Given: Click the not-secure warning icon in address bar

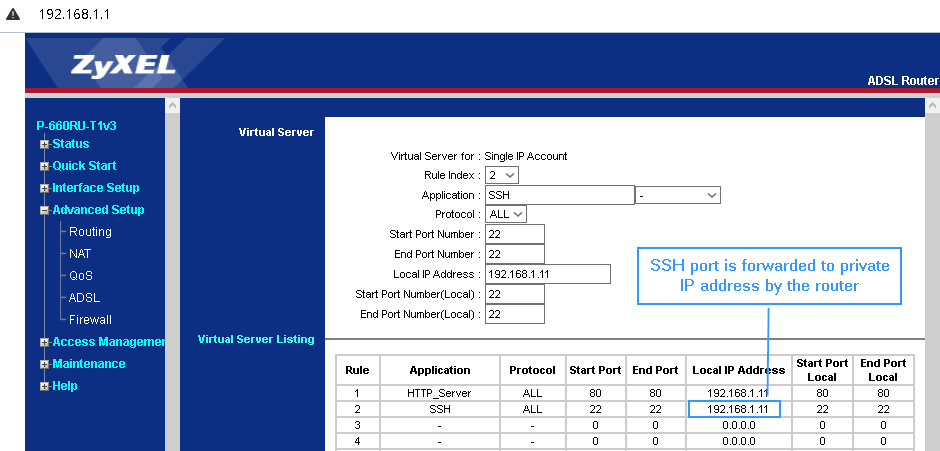Looking at the screenshot, I should pos(13,16).
